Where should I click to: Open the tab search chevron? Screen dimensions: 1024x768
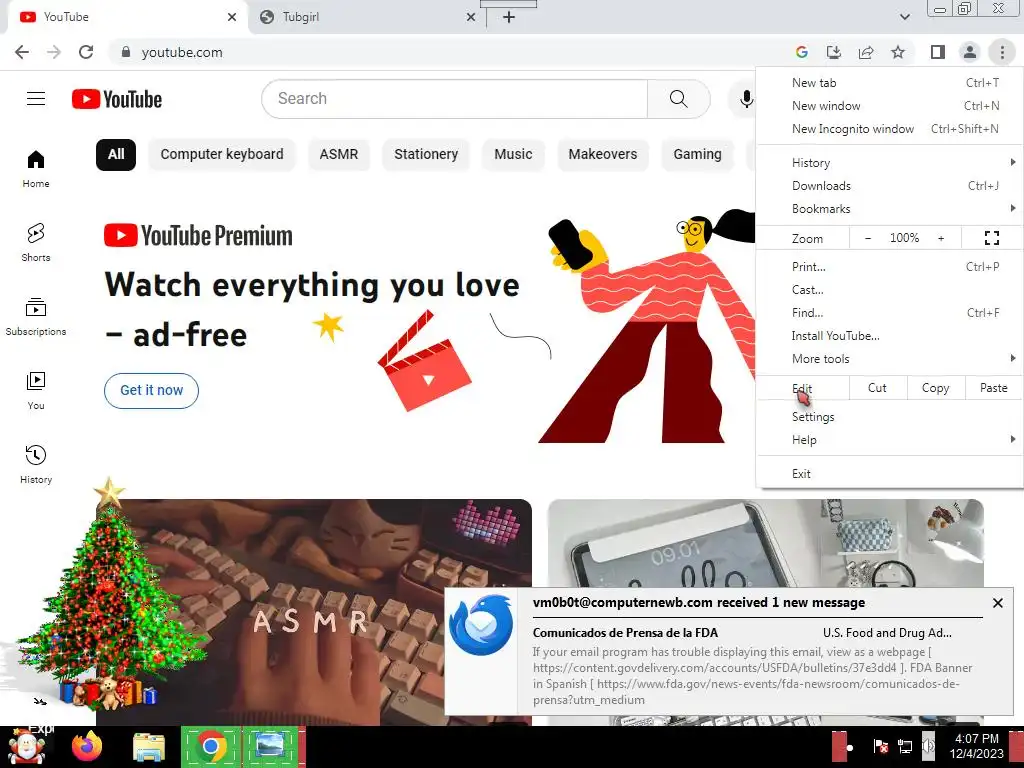pyautogui.click(x=904, y=17)
